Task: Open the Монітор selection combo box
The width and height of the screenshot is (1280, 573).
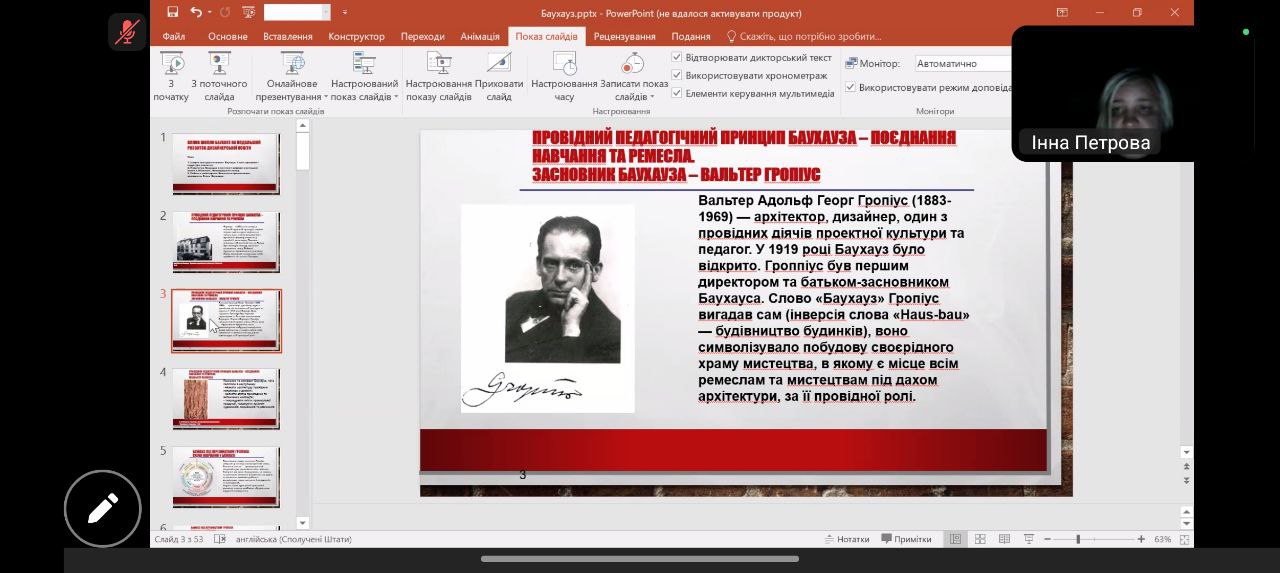Action: (962, 64)
